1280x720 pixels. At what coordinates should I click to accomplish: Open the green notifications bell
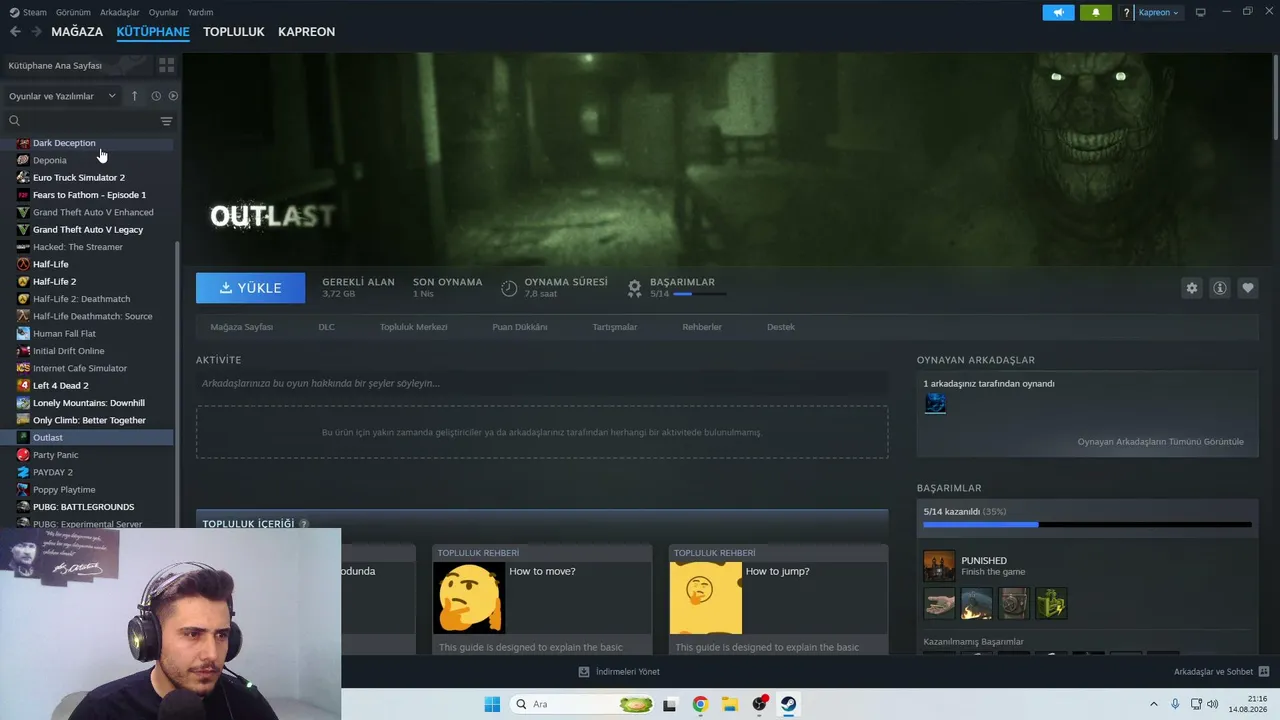pos(1095,13)
